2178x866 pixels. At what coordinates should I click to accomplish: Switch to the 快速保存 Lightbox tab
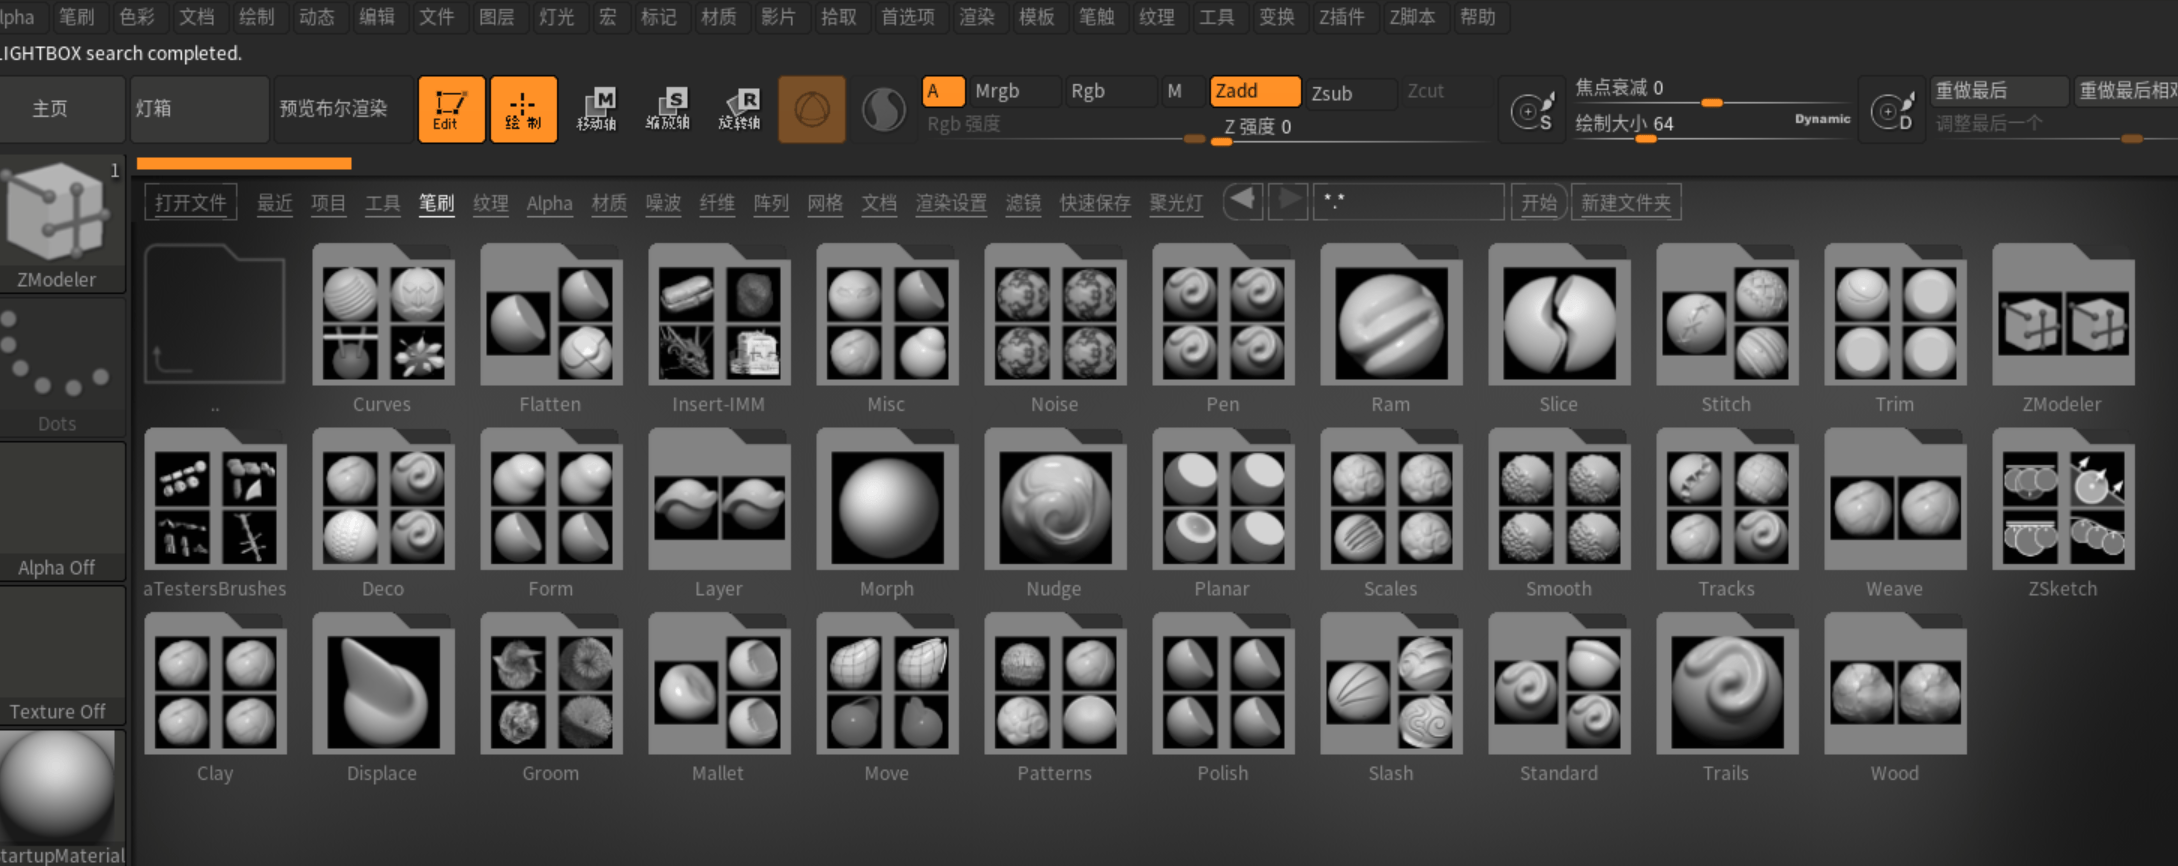(x=1095, y=203)
